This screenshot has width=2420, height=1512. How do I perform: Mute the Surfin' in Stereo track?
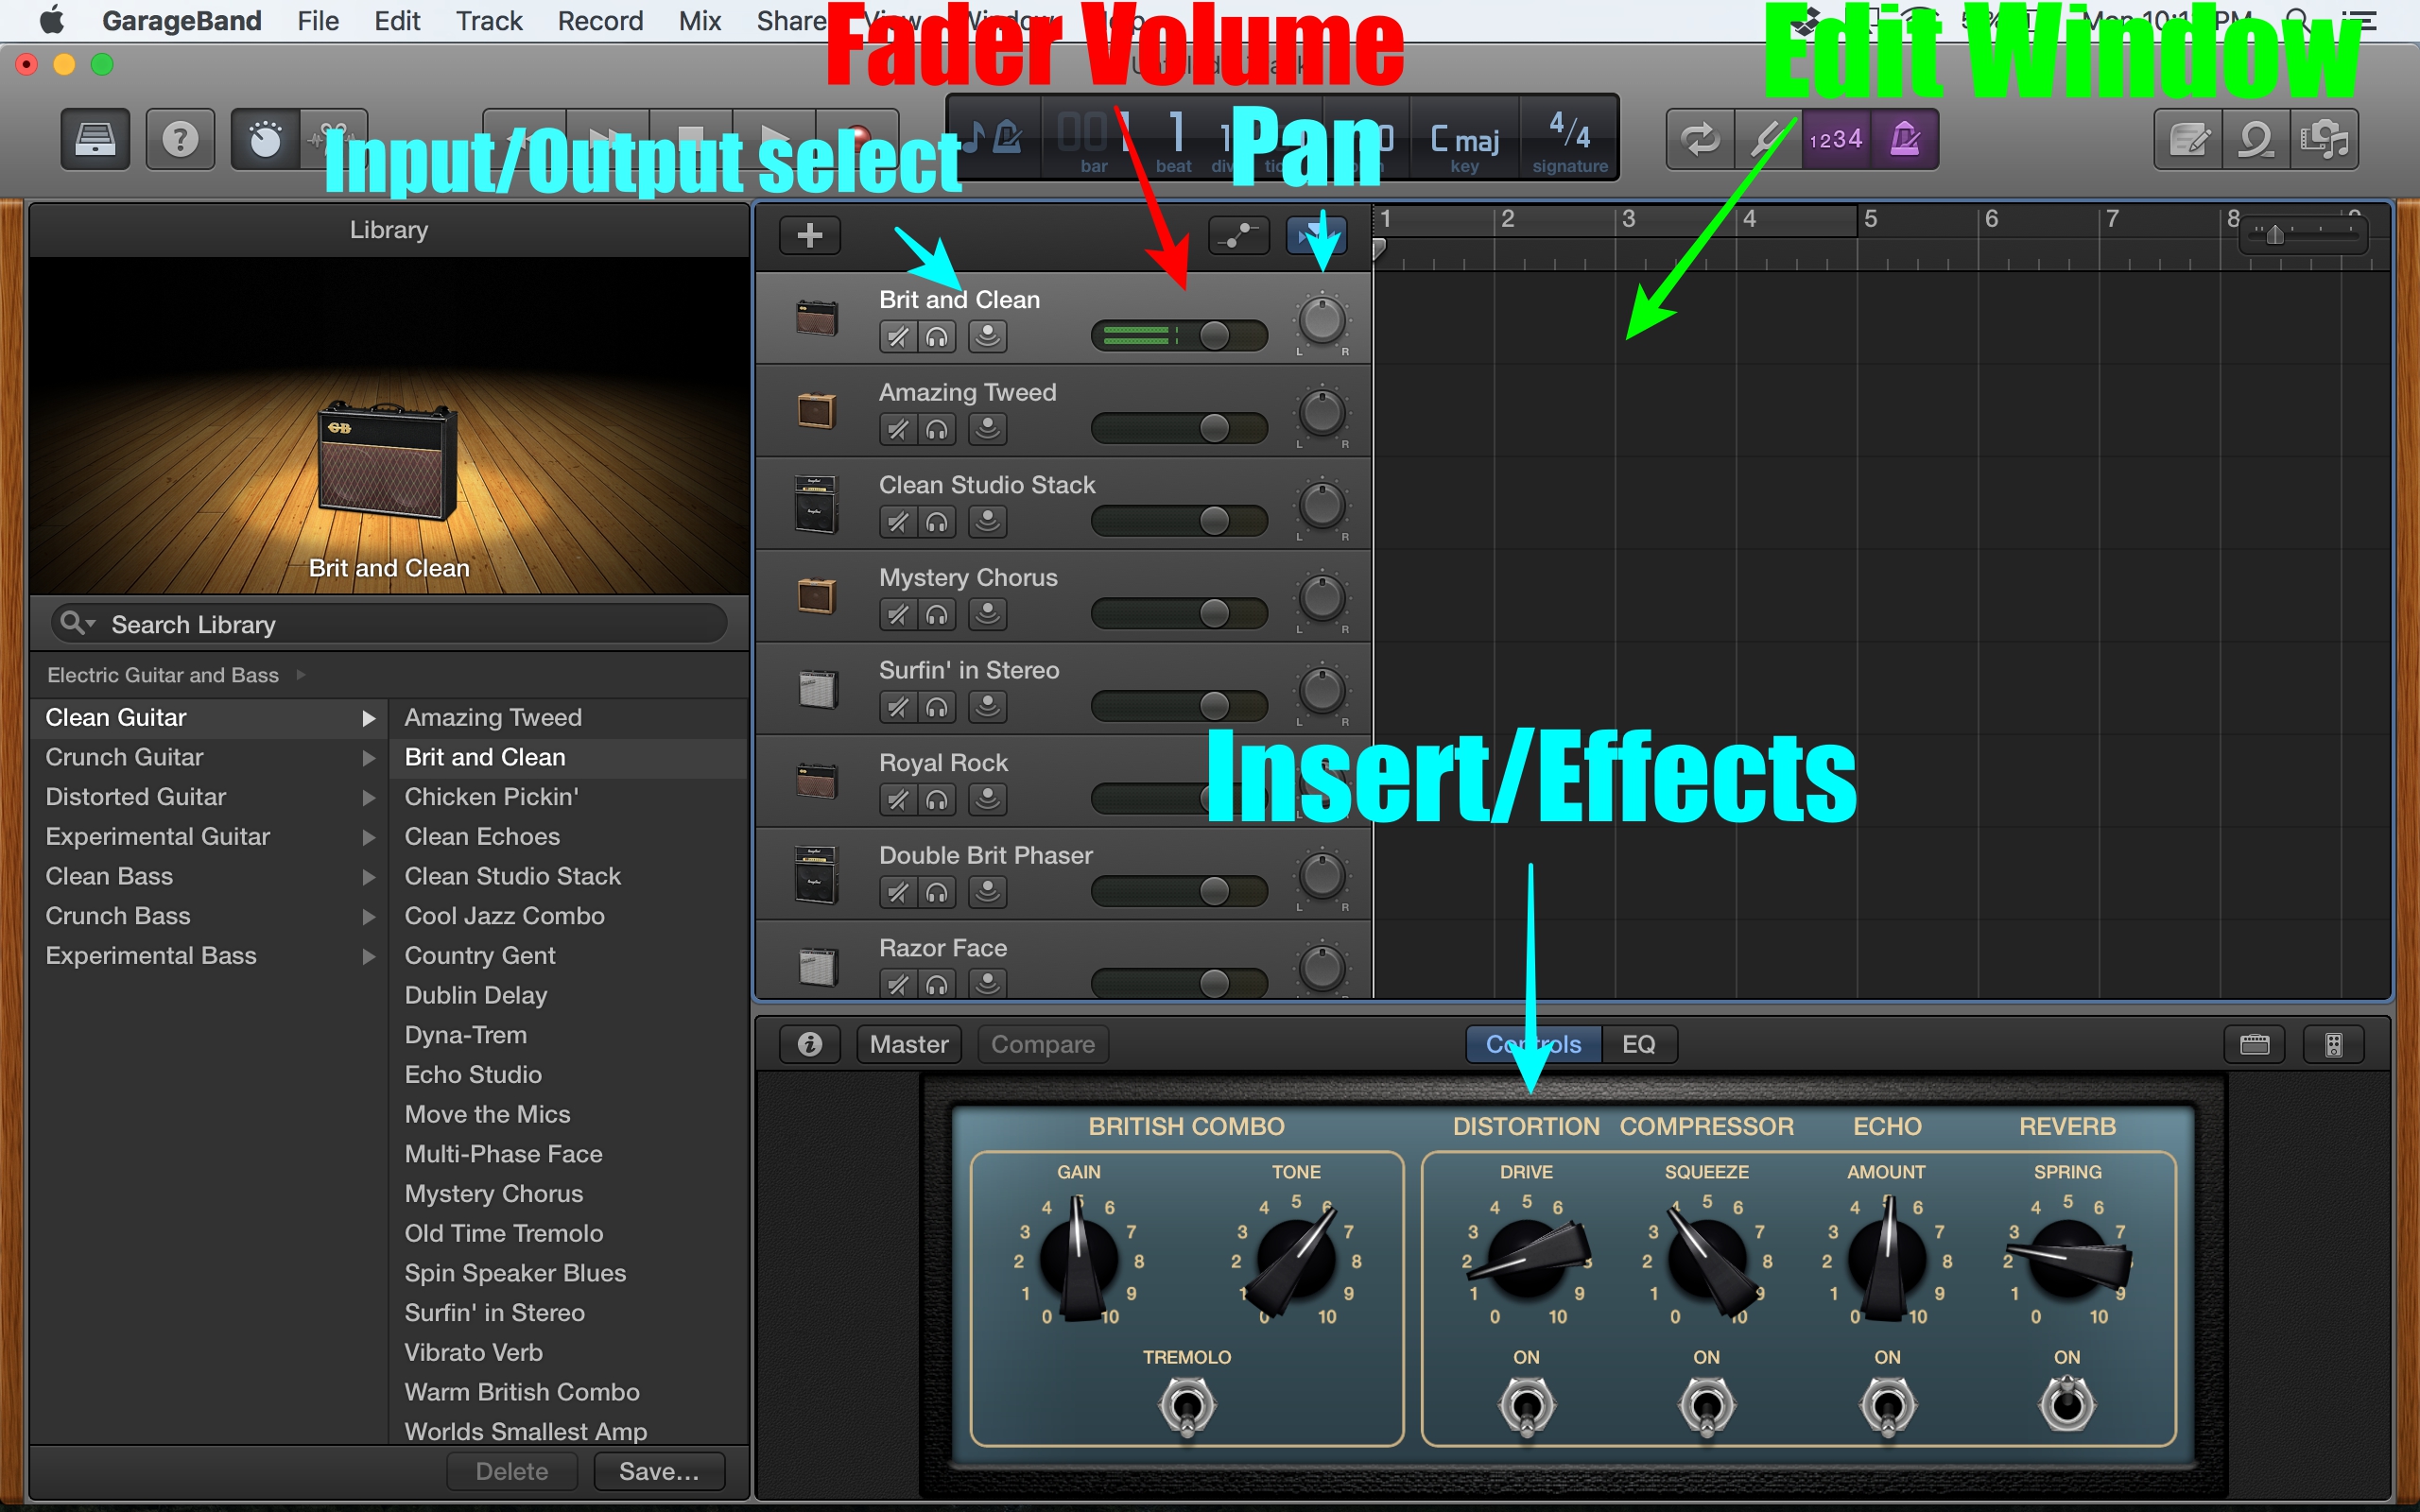[x=898, y=707]
